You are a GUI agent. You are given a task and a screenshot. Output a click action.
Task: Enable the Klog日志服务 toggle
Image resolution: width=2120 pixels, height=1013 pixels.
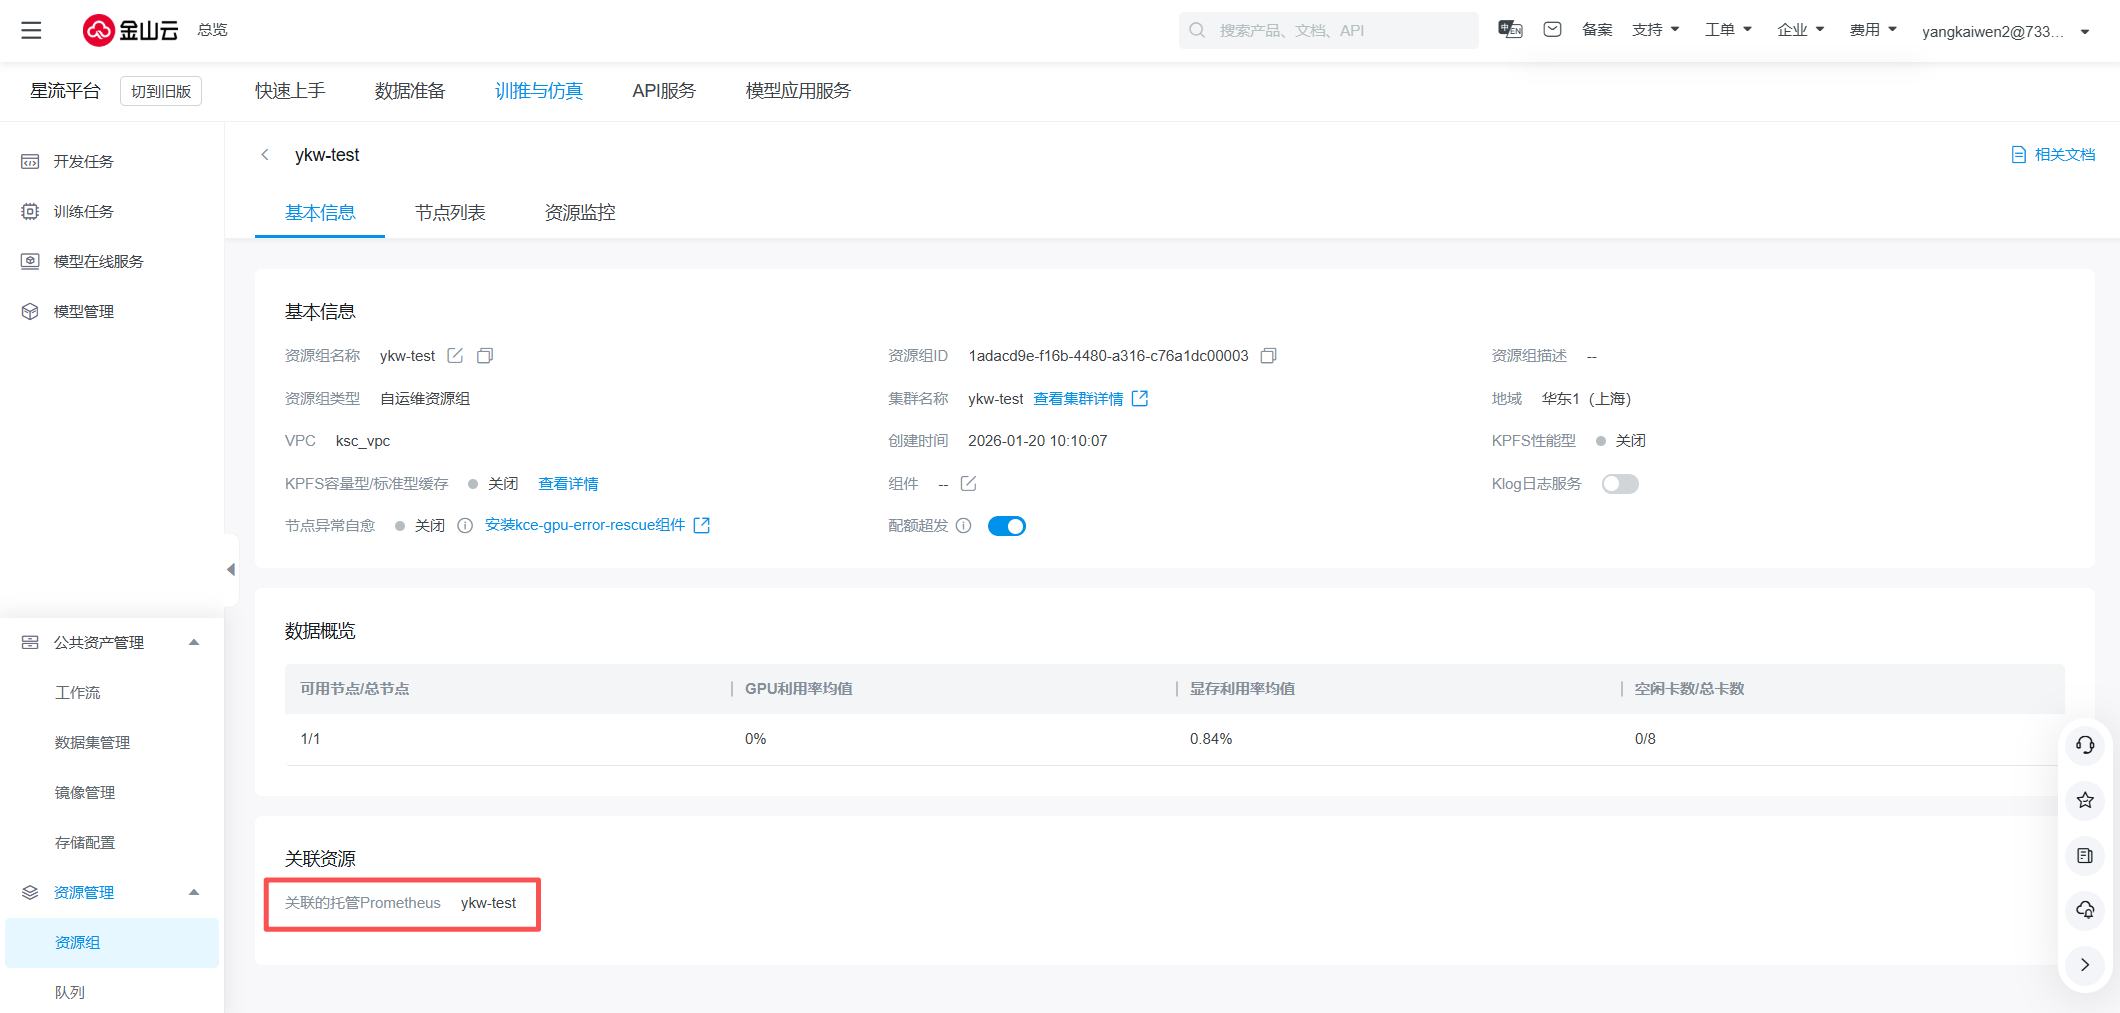(1620, 484)
